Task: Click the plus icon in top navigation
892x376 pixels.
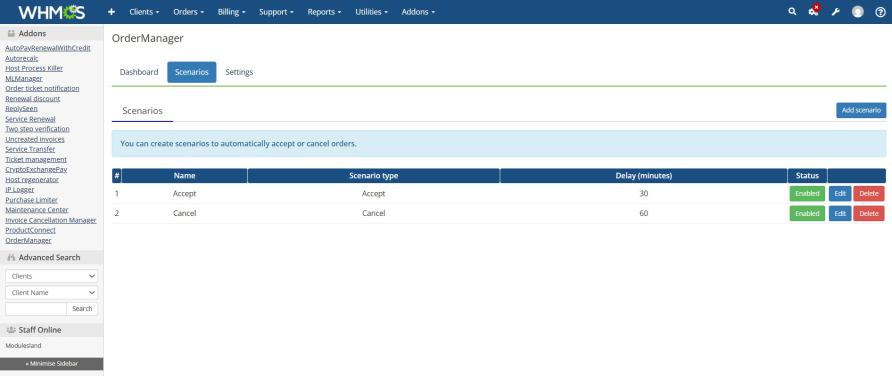Action: (111, 12)
